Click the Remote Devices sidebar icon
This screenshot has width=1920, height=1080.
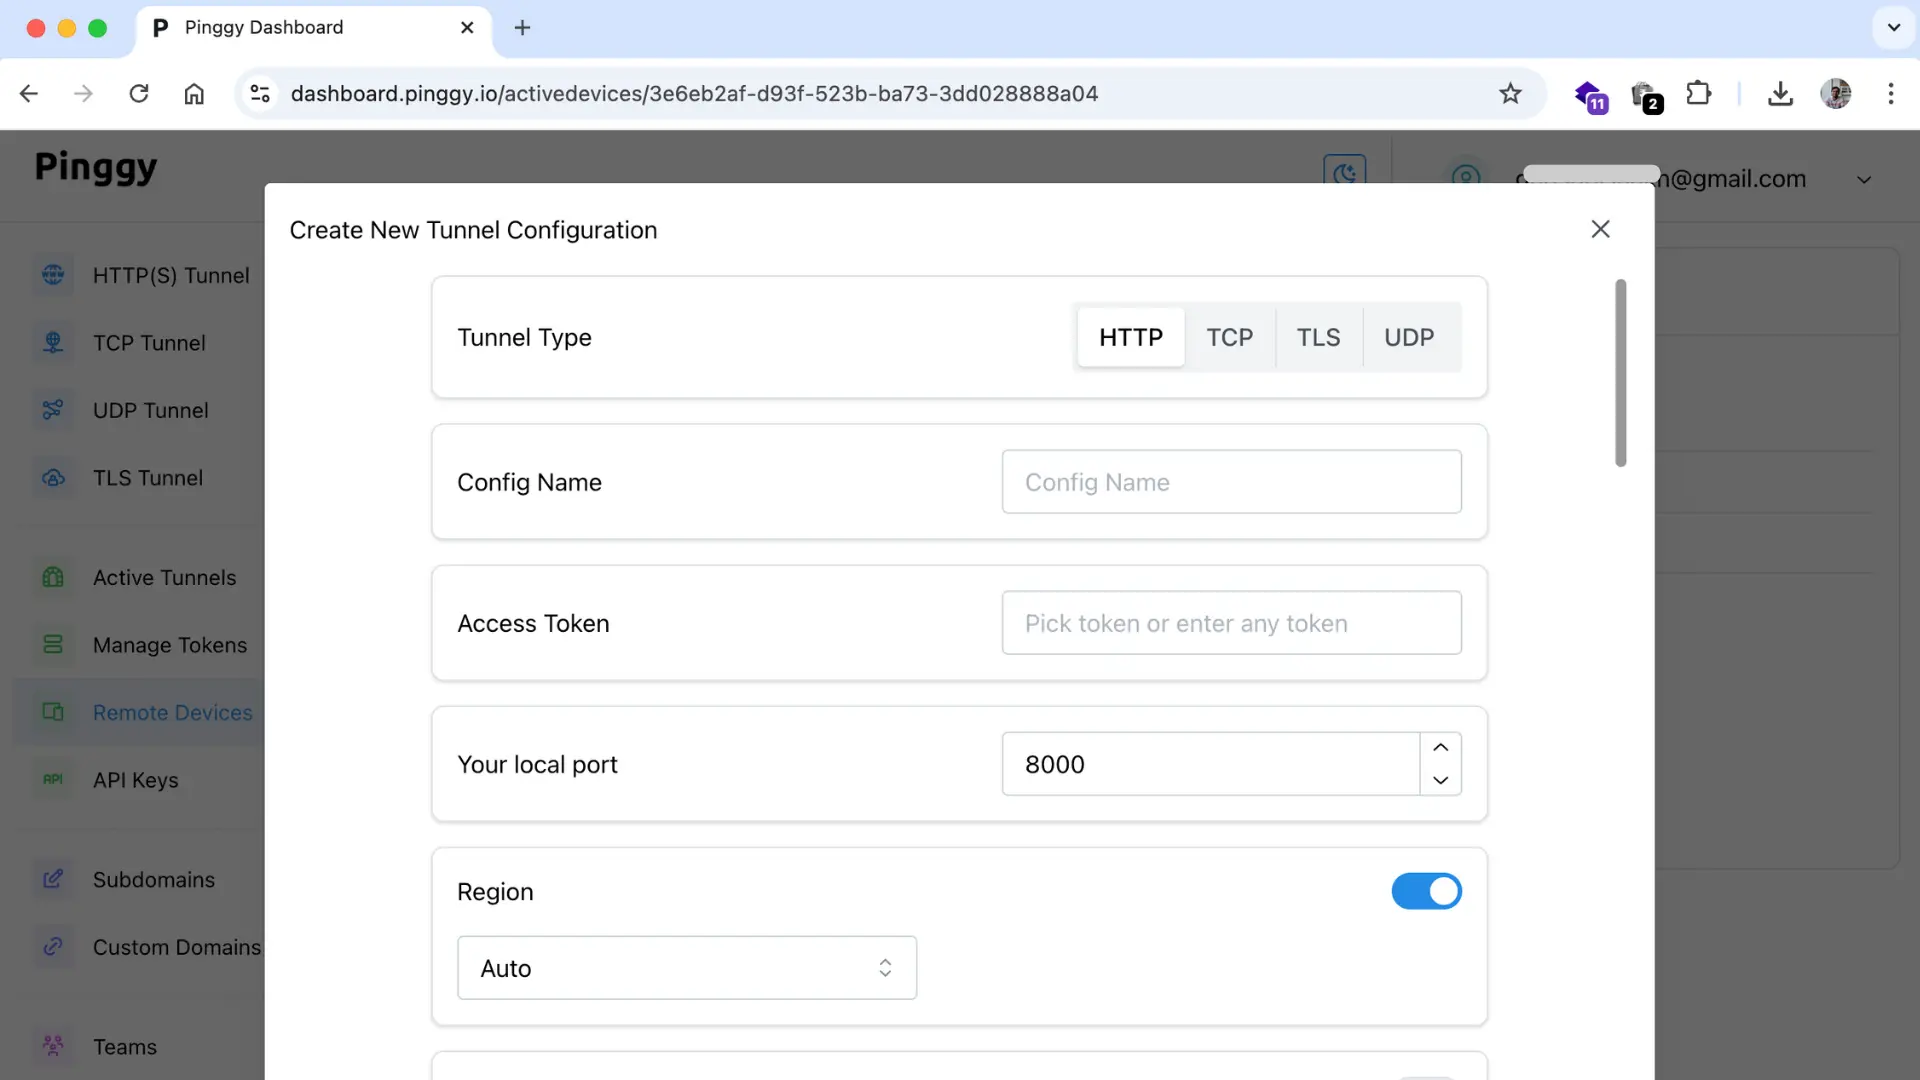pos(53,712)
